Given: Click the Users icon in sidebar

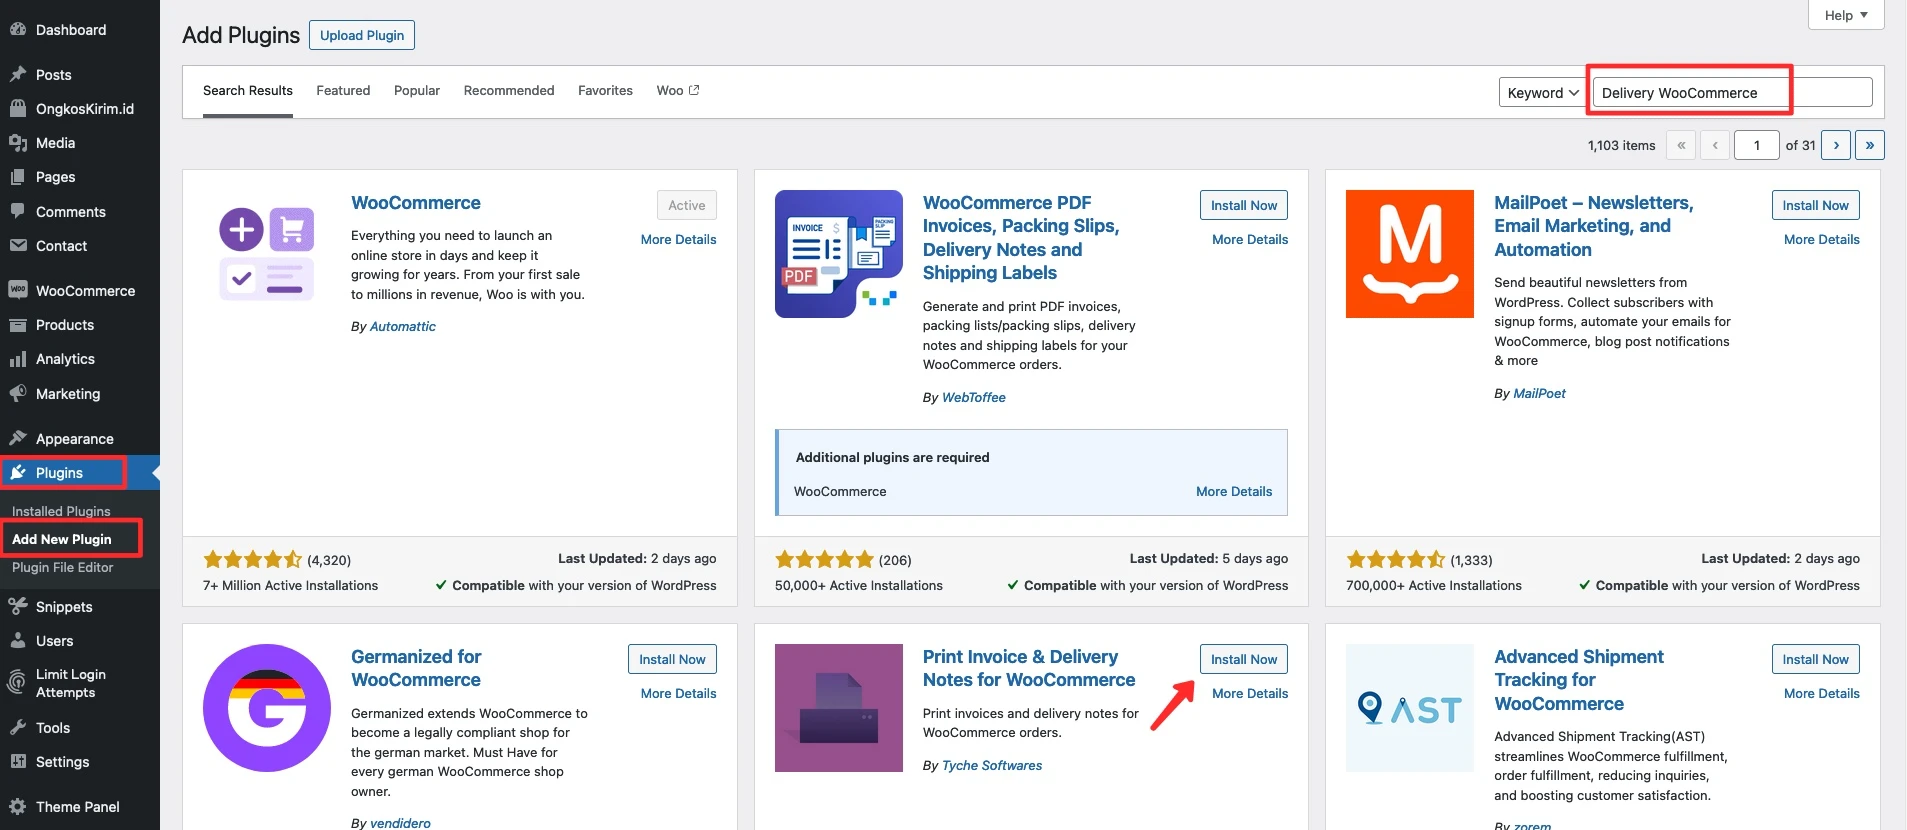Looking at the screenshot, I should click(x=18, y=640).
